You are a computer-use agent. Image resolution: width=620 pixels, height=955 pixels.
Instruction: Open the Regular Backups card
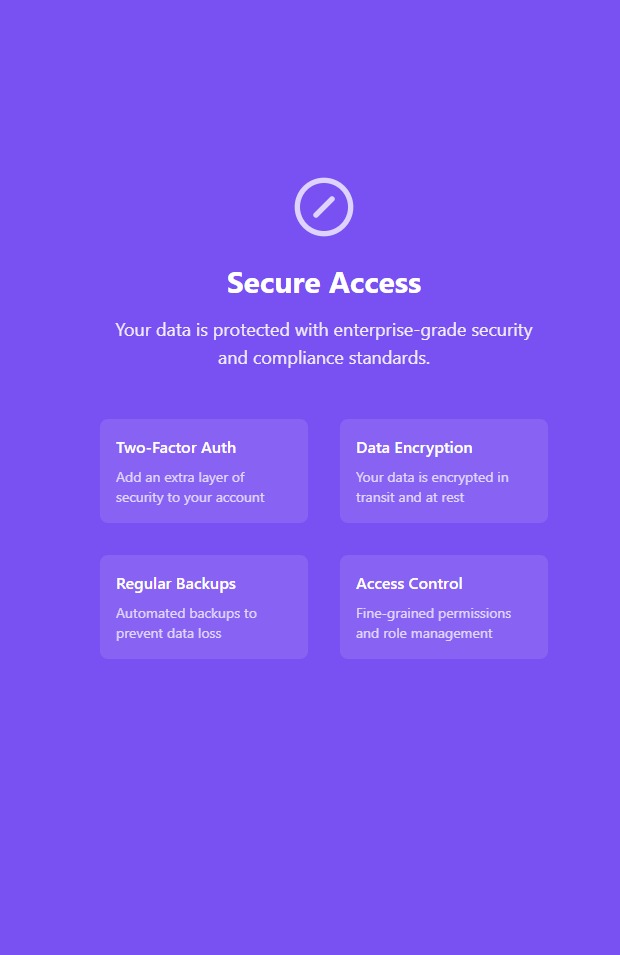pyautogui.click(x=204, y=607)
